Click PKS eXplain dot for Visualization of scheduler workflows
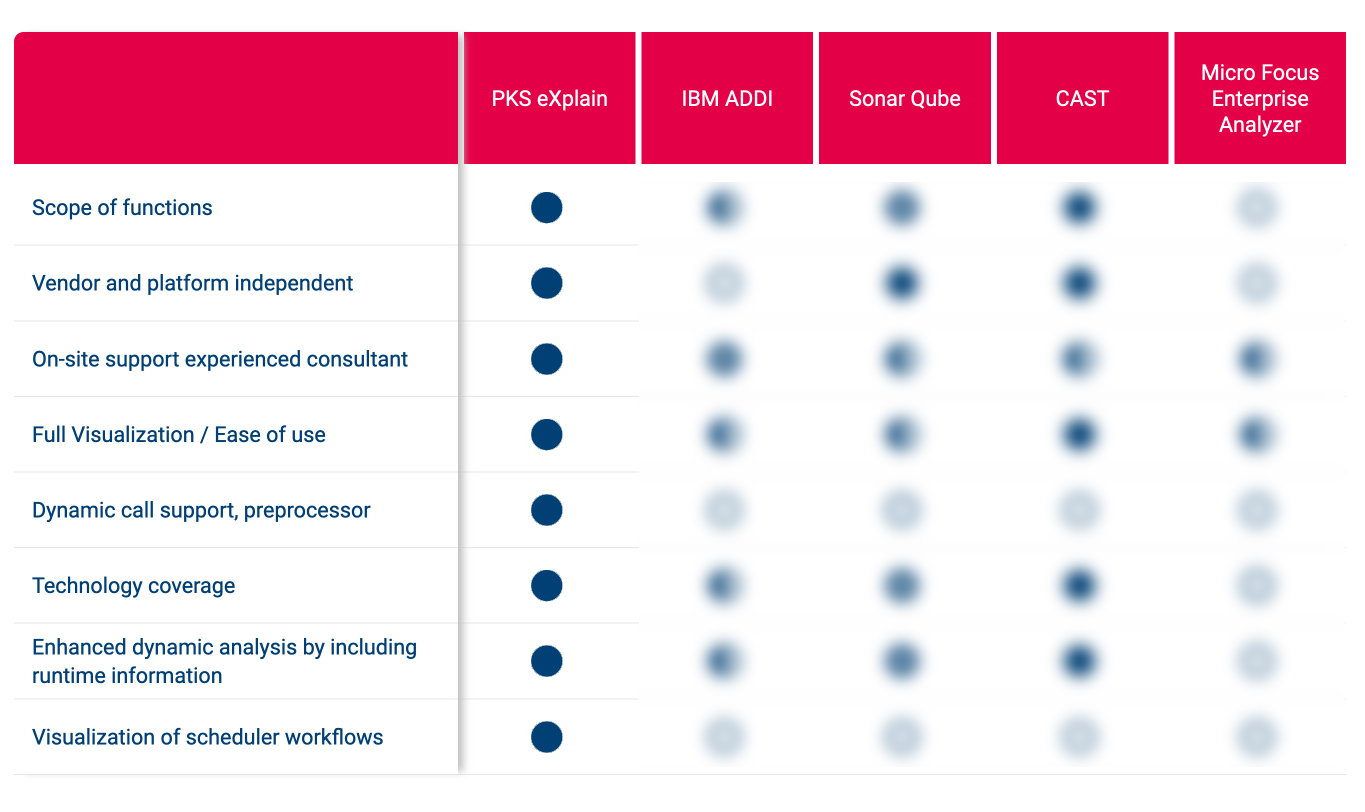 coord(546,737)
